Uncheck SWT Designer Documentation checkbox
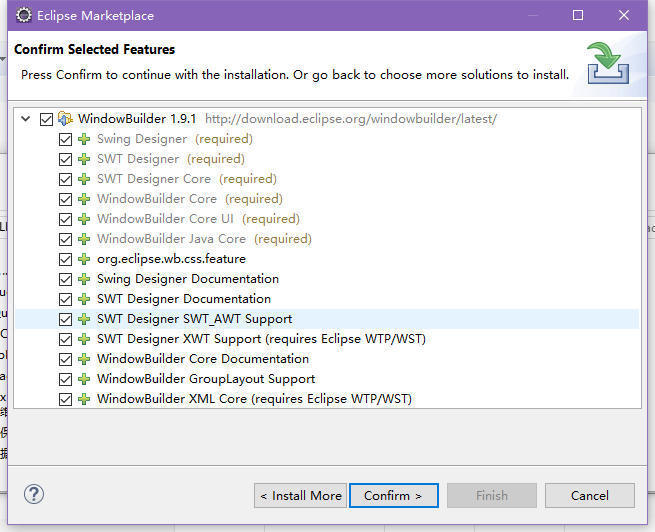The width and height of the screenshot is (655, 532). [x=65, y=299]
